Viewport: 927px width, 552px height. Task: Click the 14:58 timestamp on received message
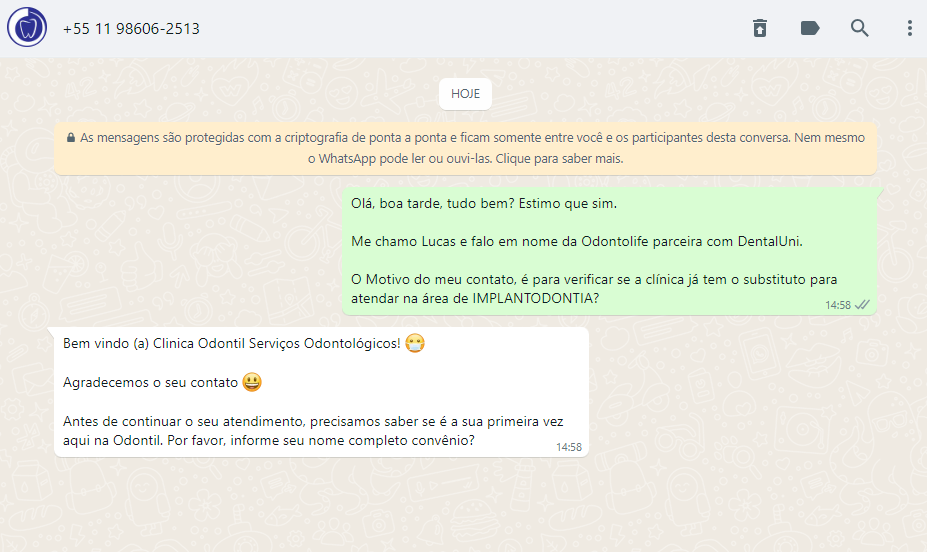(x=569, y=447)
